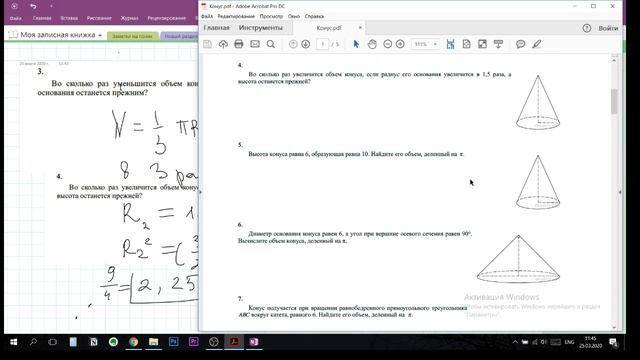Switch to OneNote on the taskbar
The width and height of the screenshot is (640, 360).
254,342
